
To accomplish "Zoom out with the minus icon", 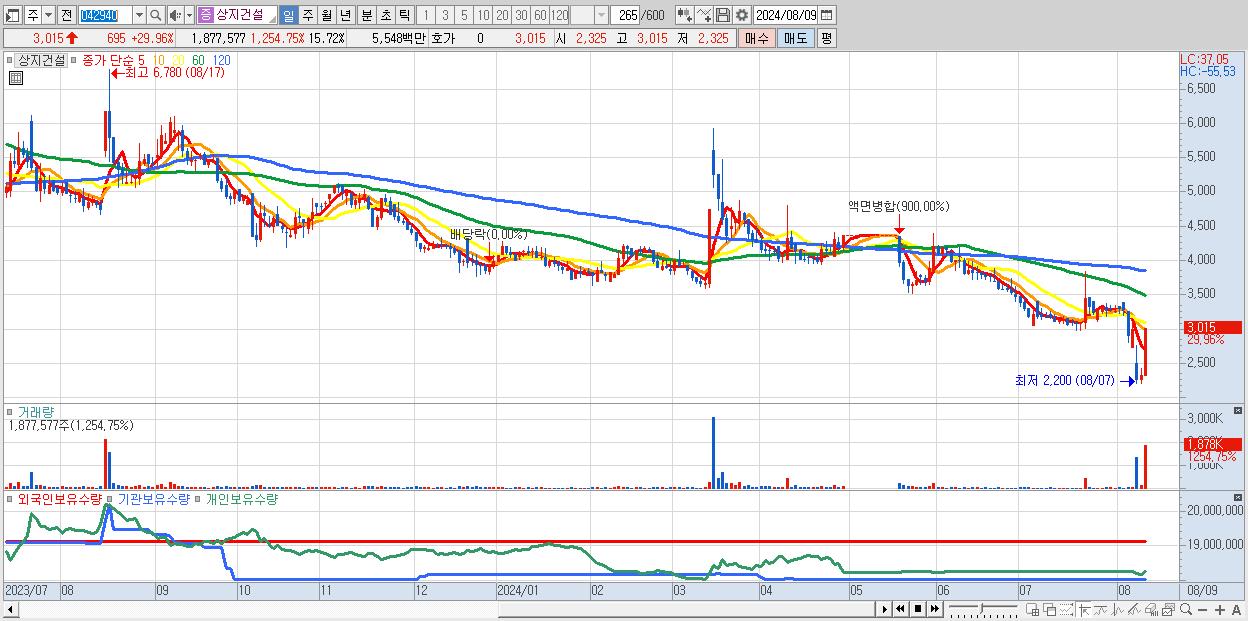I will coord(1202,610).
